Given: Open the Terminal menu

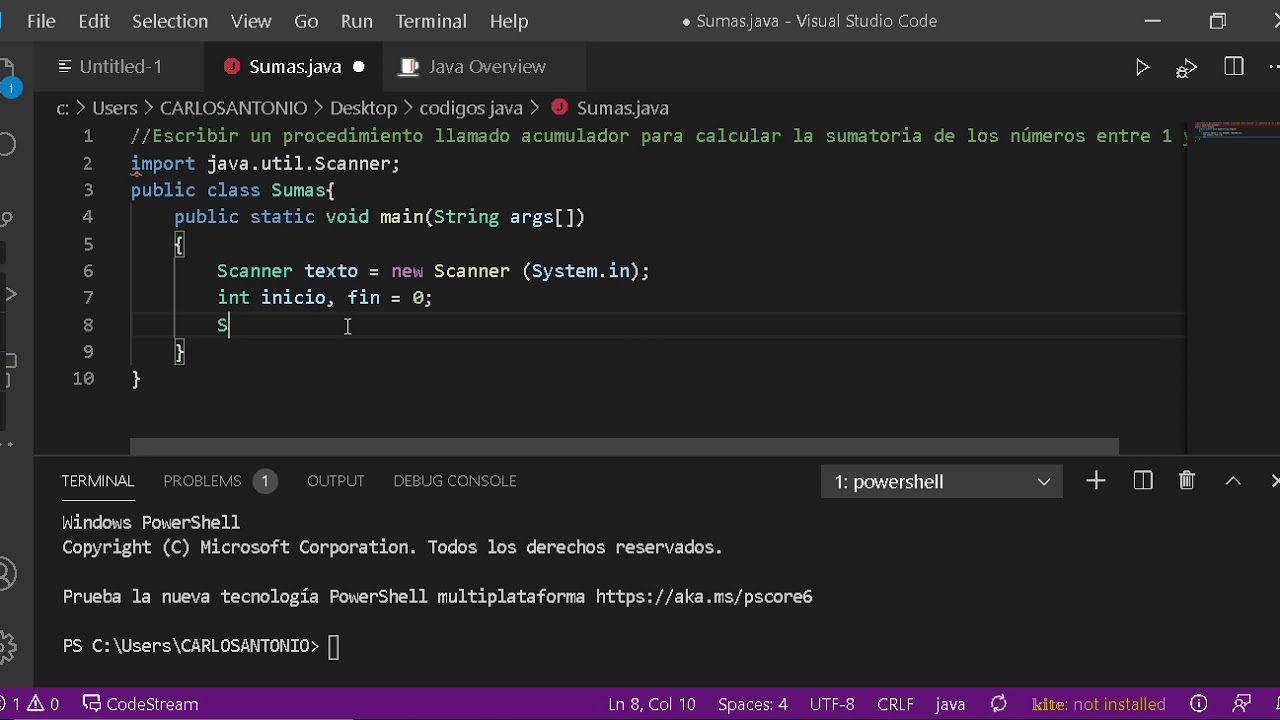Looking at the screenshot, I should pos(431,21).
